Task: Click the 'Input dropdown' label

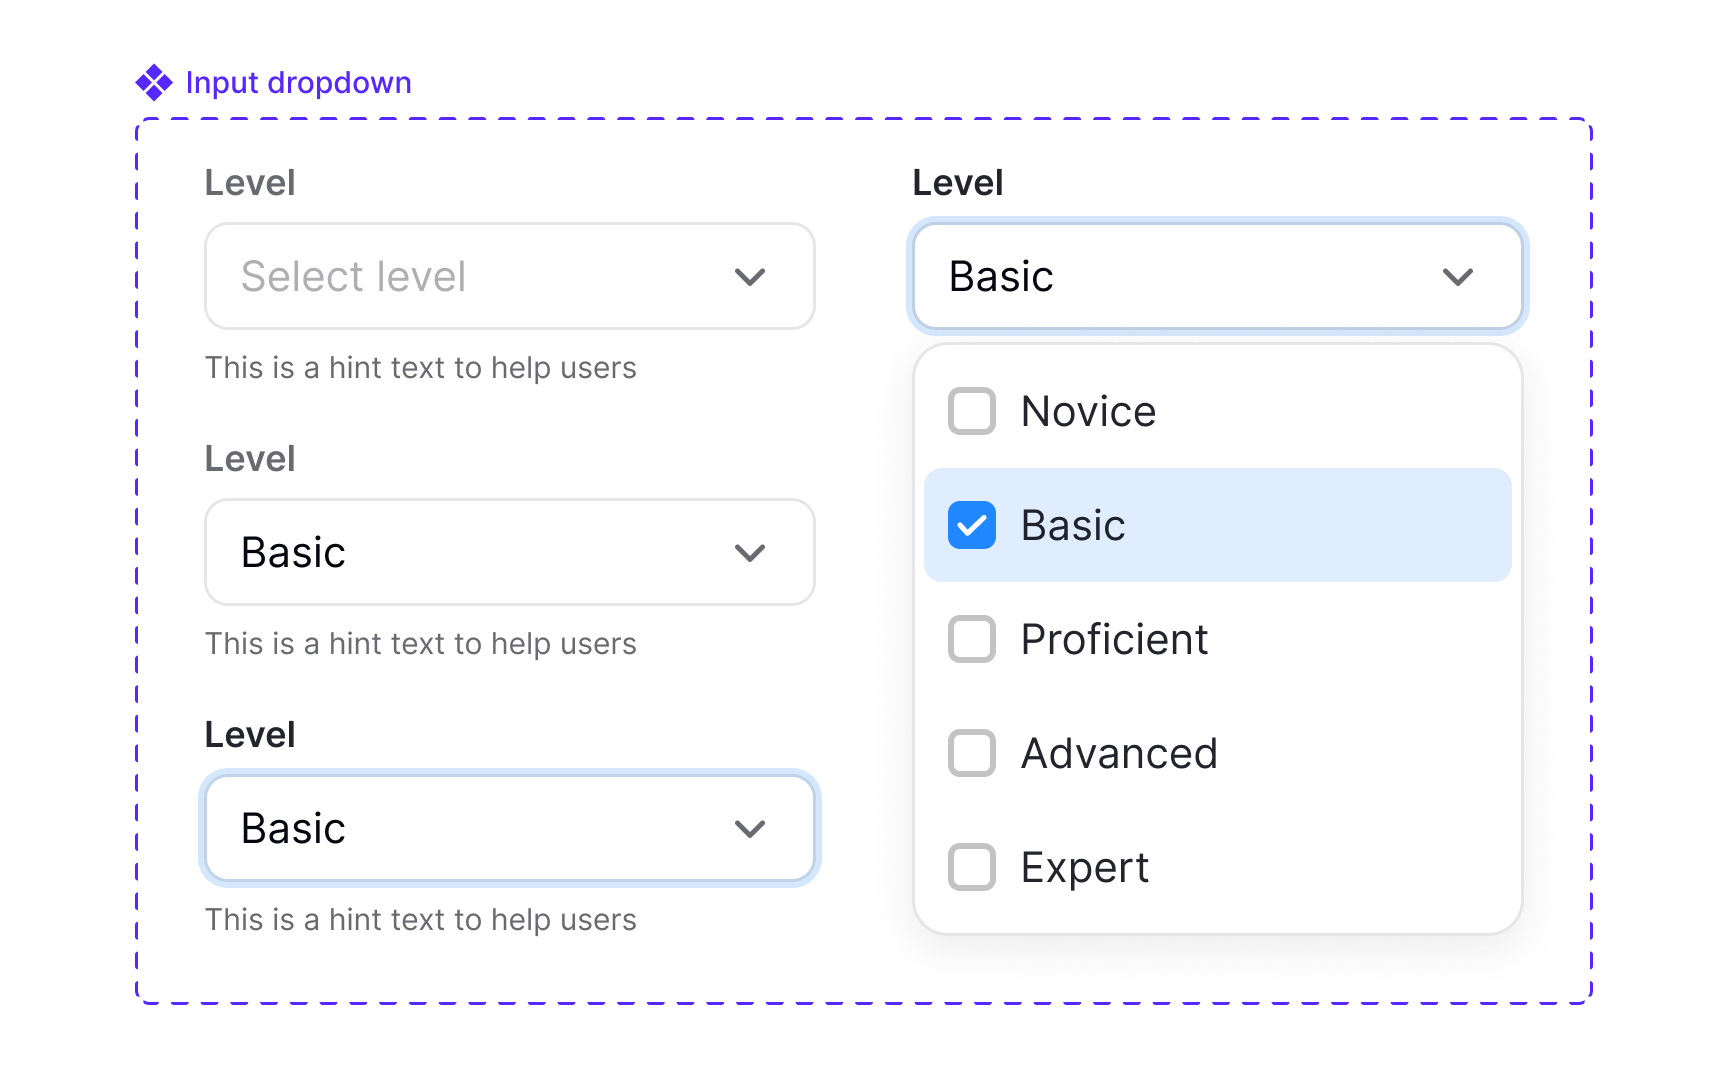Action: [297, 82]
